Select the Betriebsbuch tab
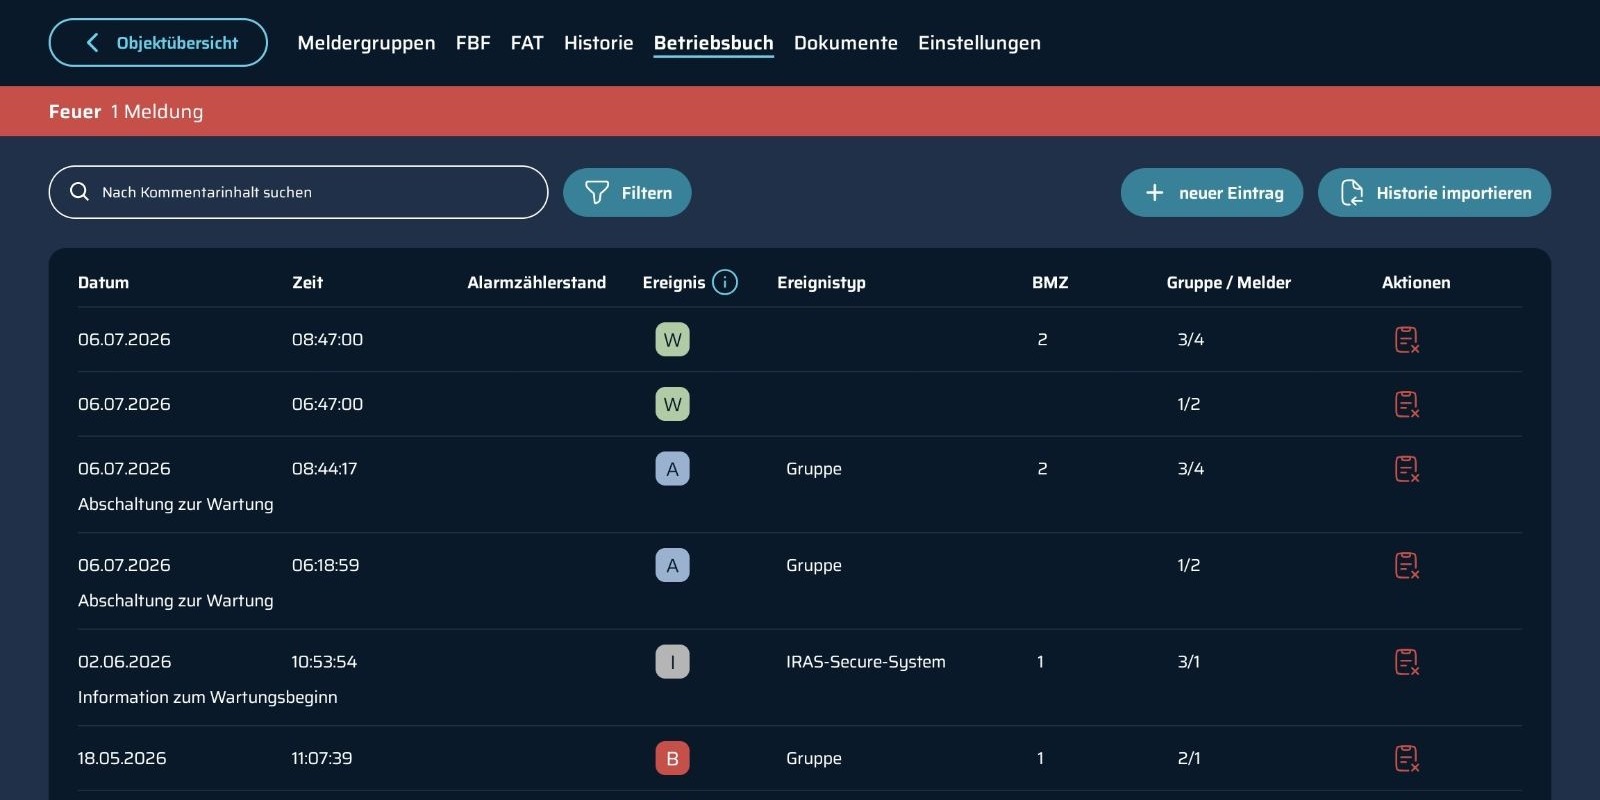This screenshot has width=1600, height=800. click(713, 43)
